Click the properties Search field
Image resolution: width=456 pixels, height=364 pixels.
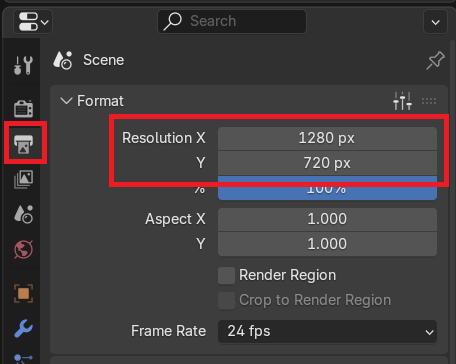[232, 21]
